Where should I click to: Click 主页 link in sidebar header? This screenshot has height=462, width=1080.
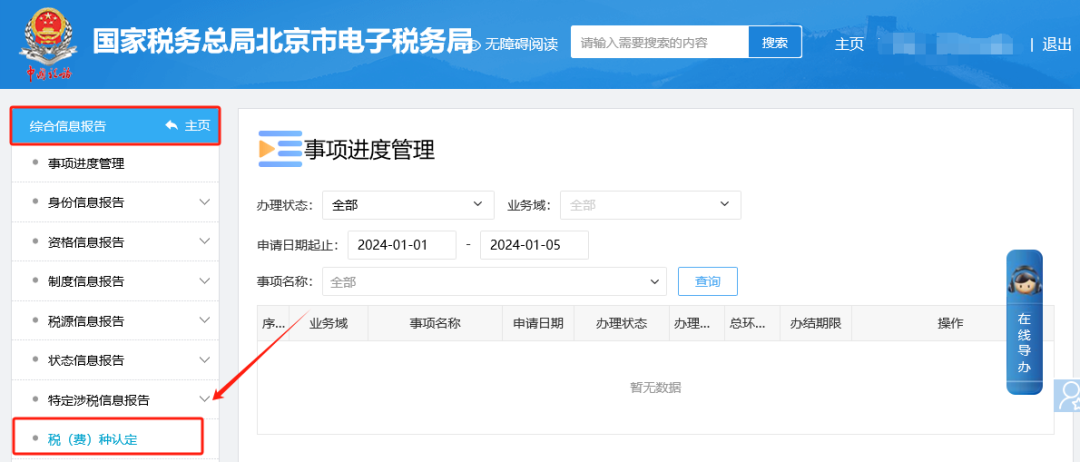coord(198,126)
